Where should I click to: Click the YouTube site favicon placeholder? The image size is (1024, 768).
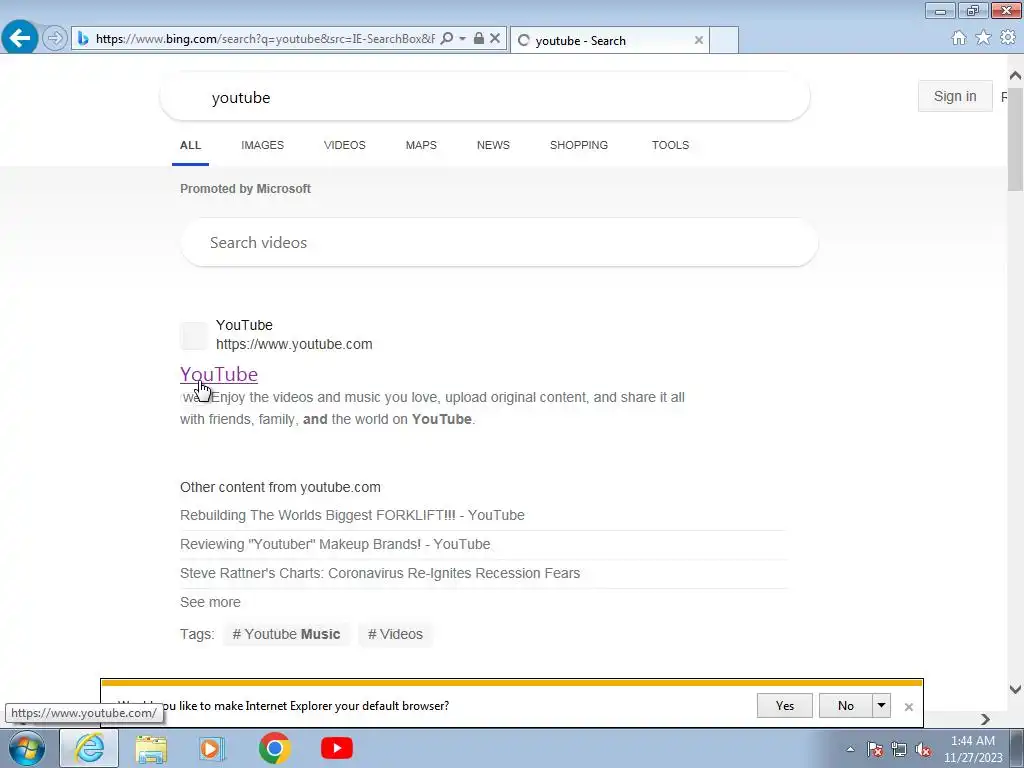(x=194, y=336)
